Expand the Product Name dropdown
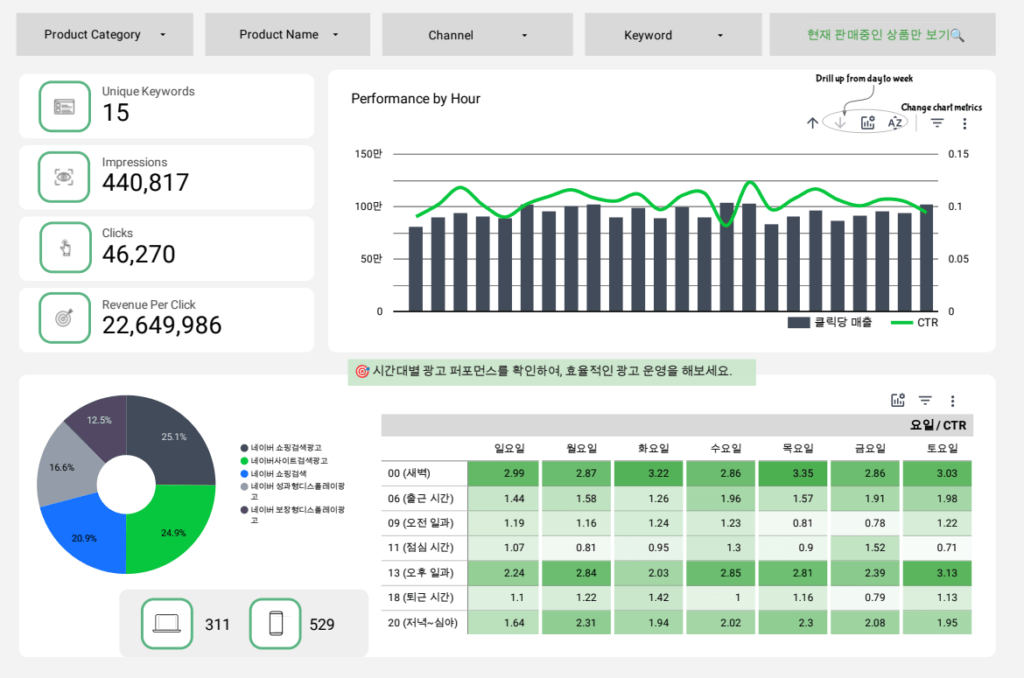 287,35
